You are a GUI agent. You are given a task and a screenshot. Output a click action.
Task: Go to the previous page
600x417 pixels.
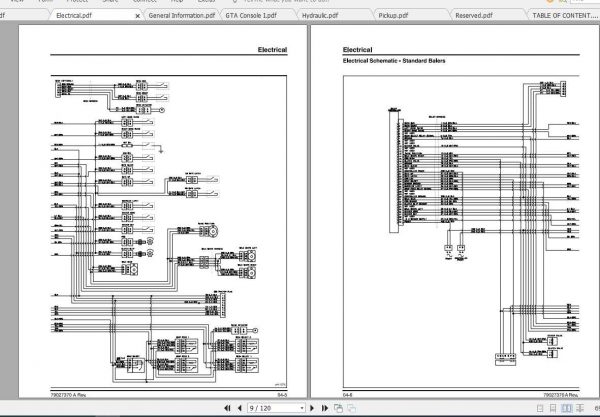(x=240, y=408)
